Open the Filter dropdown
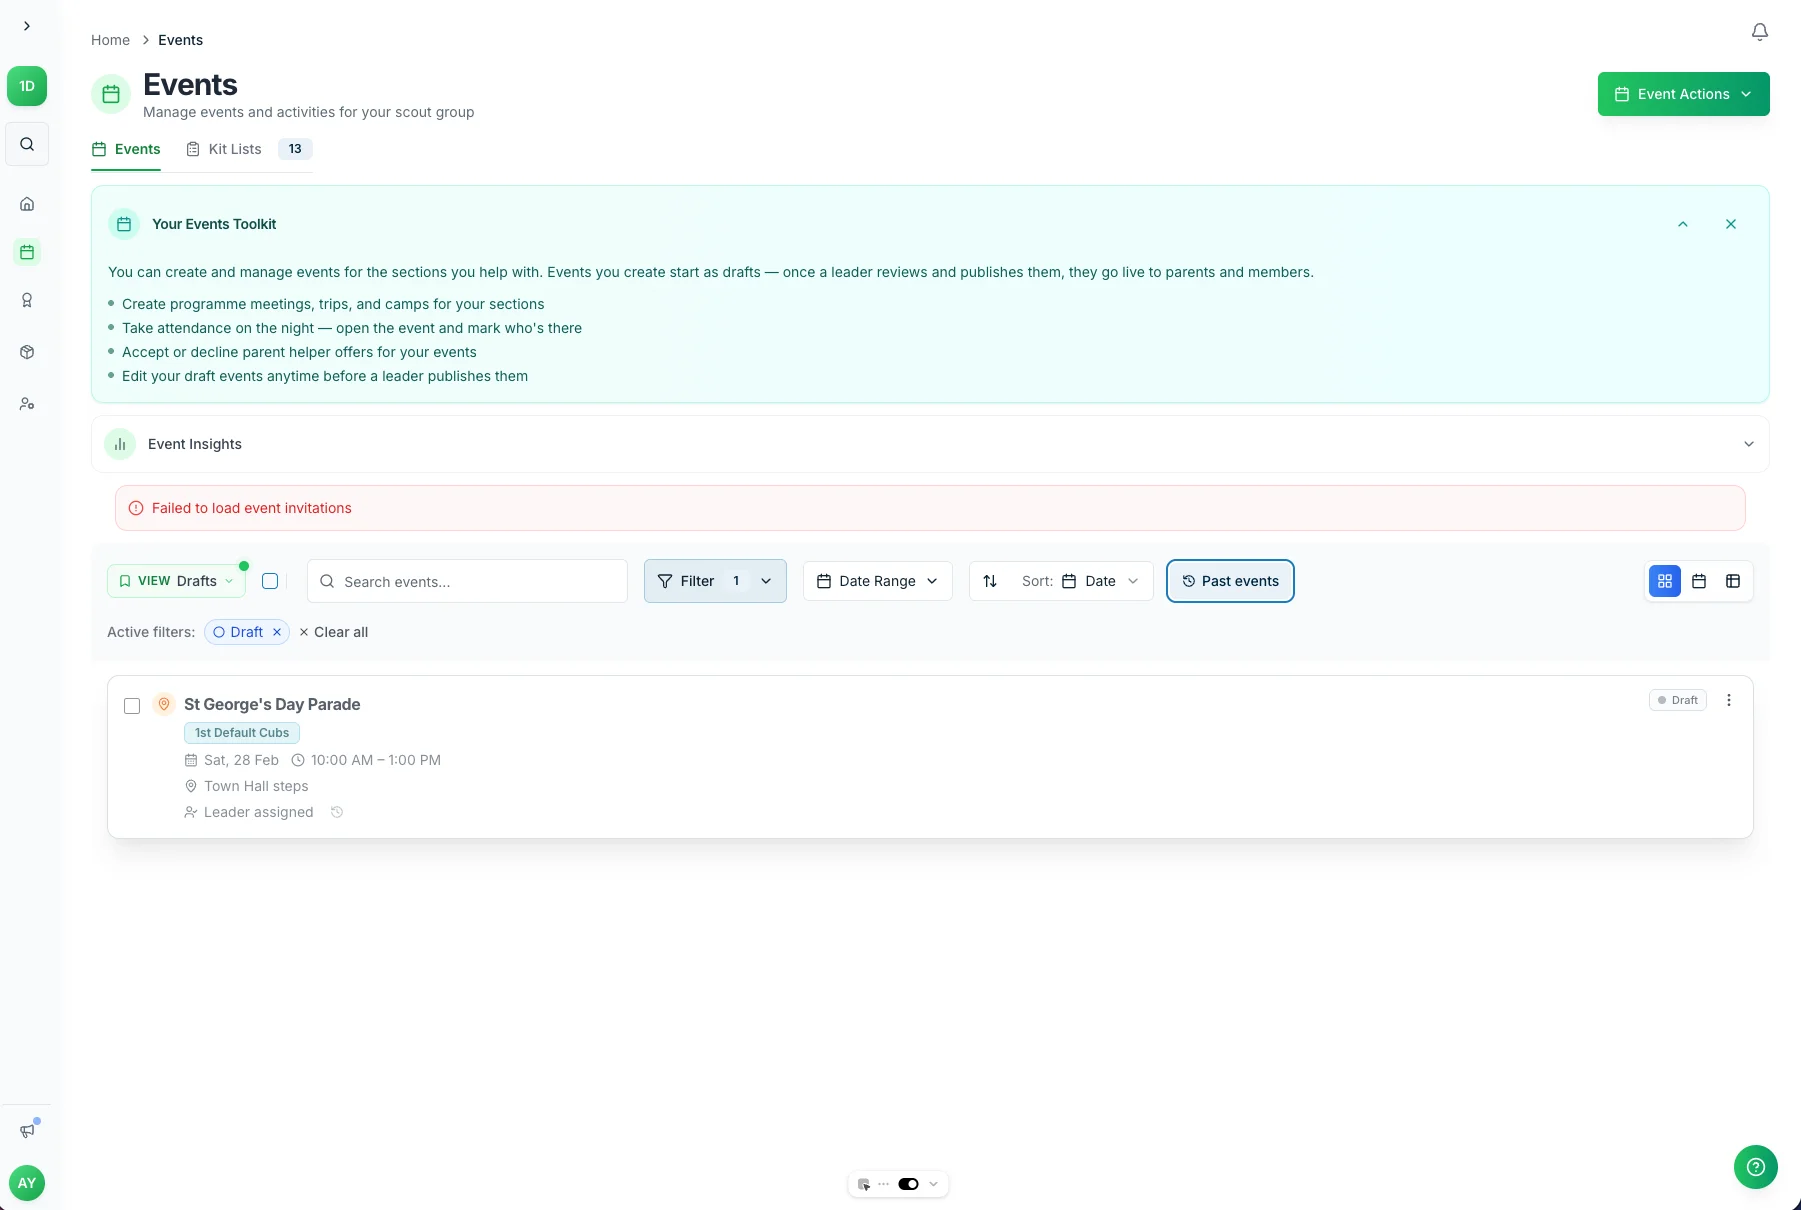Screen dimensions: 1801x1210 point(715,581)
